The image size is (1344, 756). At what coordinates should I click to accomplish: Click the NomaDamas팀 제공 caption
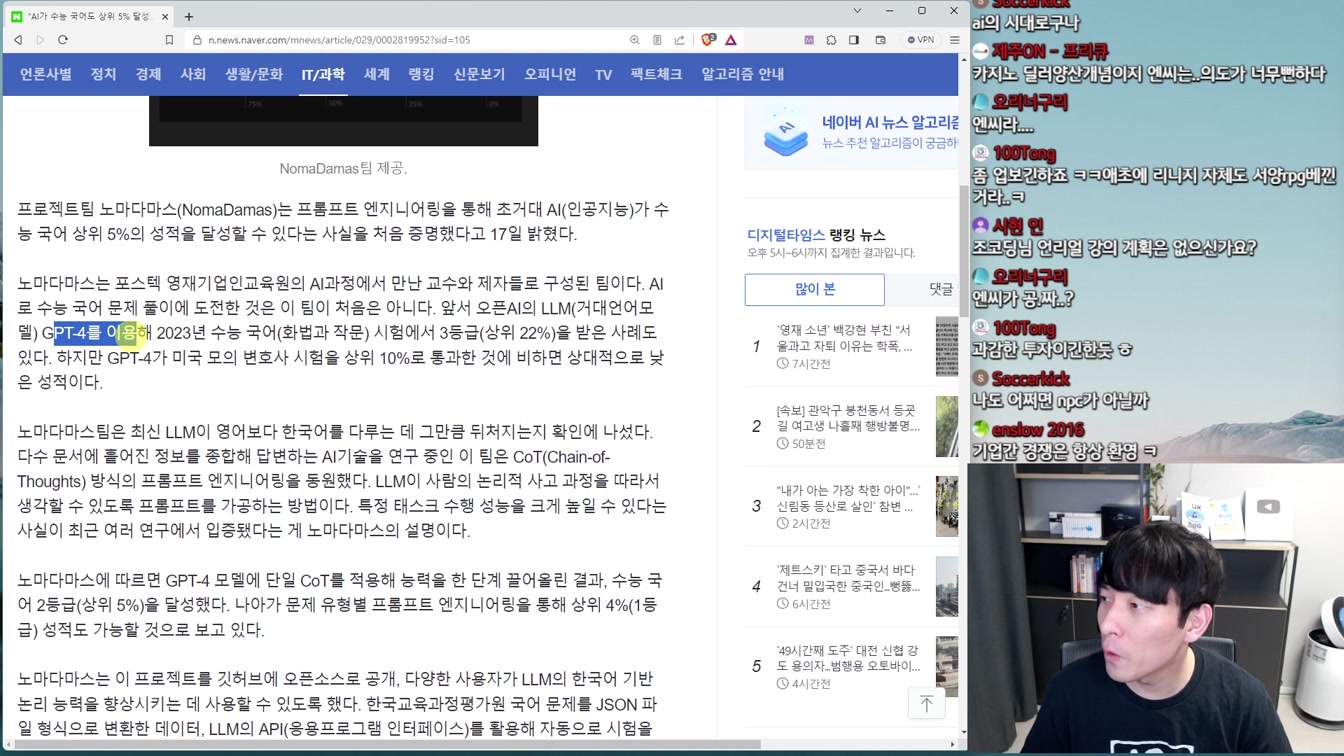[343, 168]
